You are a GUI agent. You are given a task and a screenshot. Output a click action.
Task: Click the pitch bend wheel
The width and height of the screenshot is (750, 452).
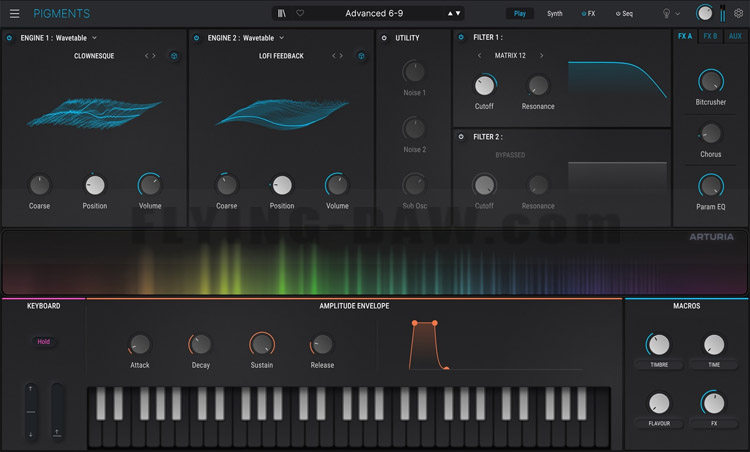pyautogui.click(x=31, y=411)
